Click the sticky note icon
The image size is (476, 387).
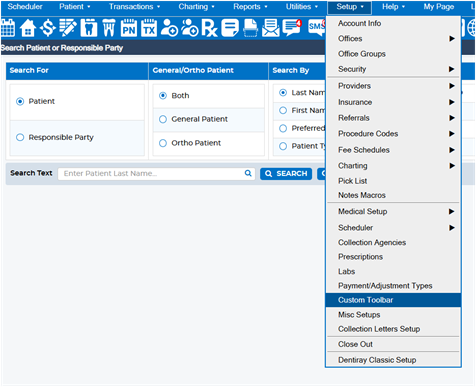pos(230,28)
